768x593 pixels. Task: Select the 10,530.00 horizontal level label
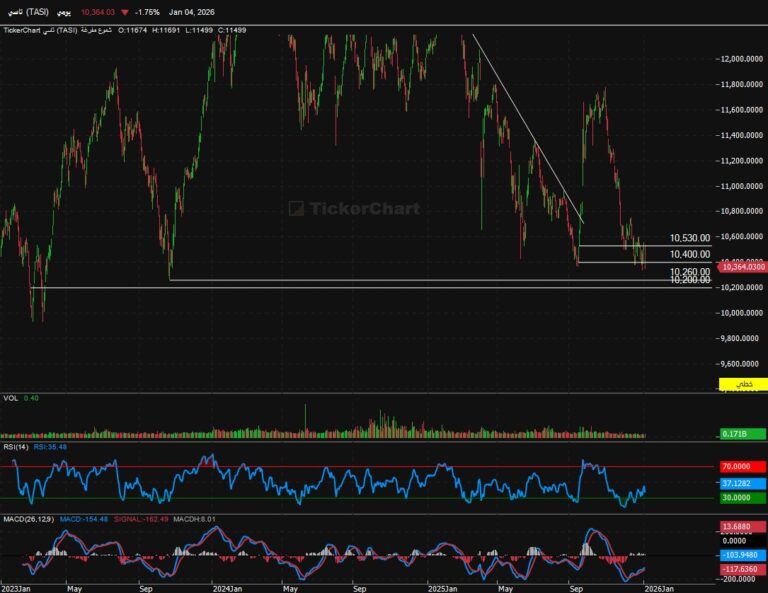(x=690, y=239)
